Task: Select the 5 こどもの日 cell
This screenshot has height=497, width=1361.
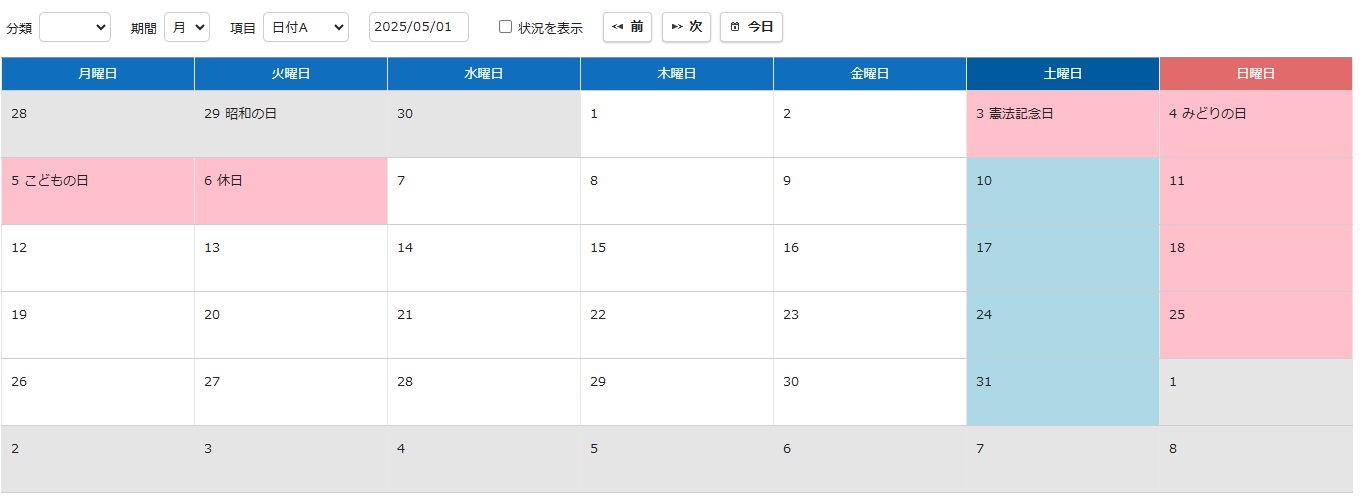Action: [x=98, y=191]
